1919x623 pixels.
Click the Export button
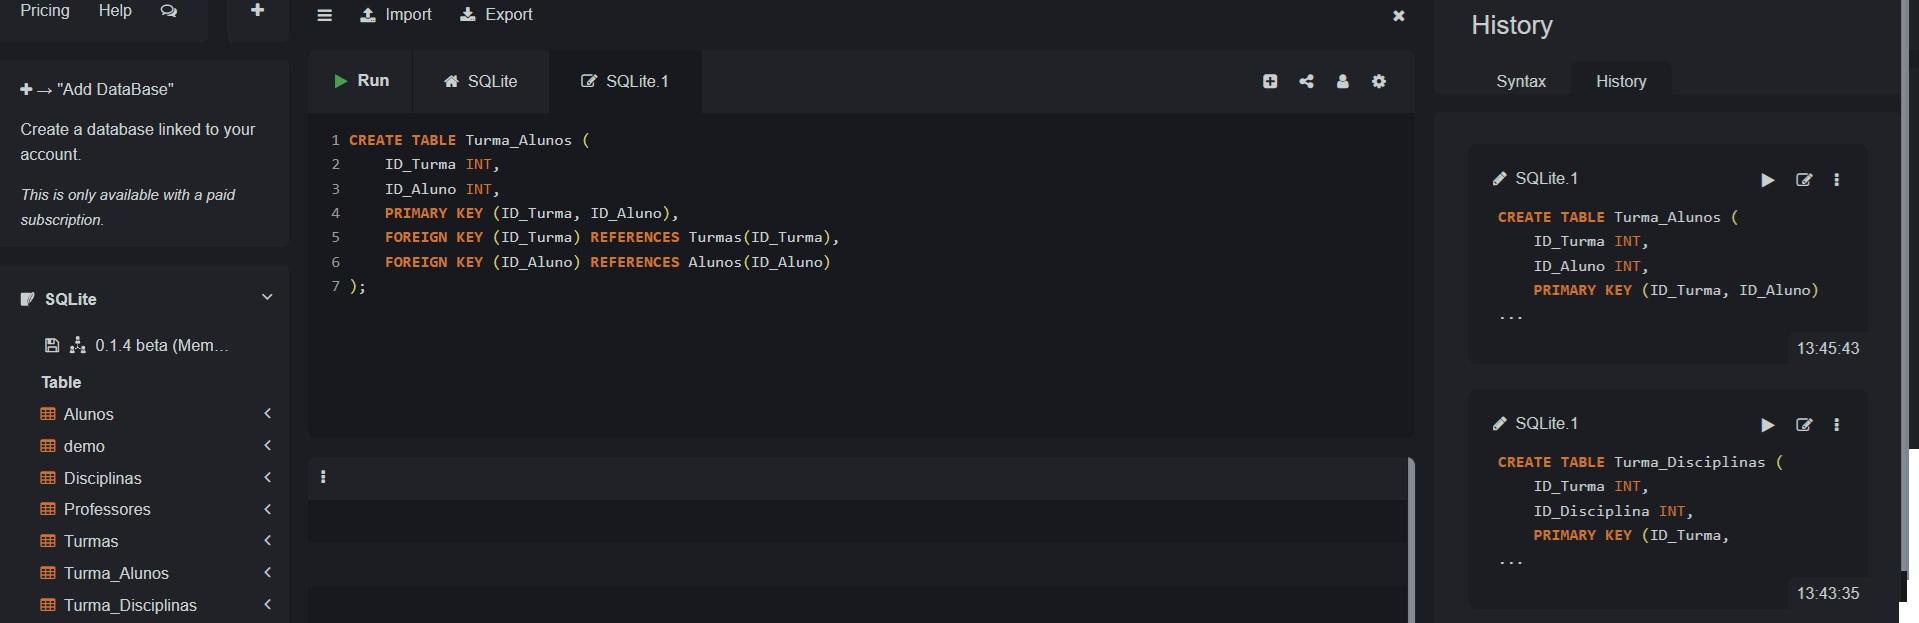(x=496, y=15)
